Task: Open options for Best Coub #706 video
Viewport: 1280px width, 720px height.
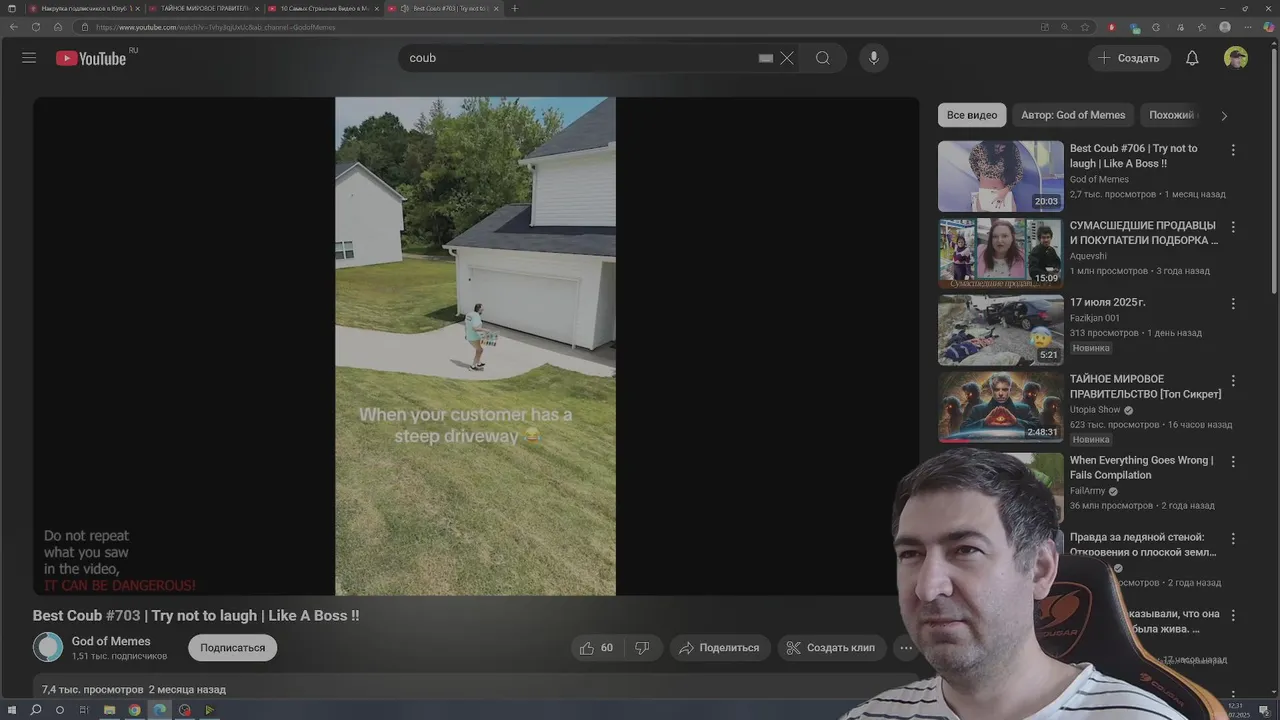Action: 1233,150
